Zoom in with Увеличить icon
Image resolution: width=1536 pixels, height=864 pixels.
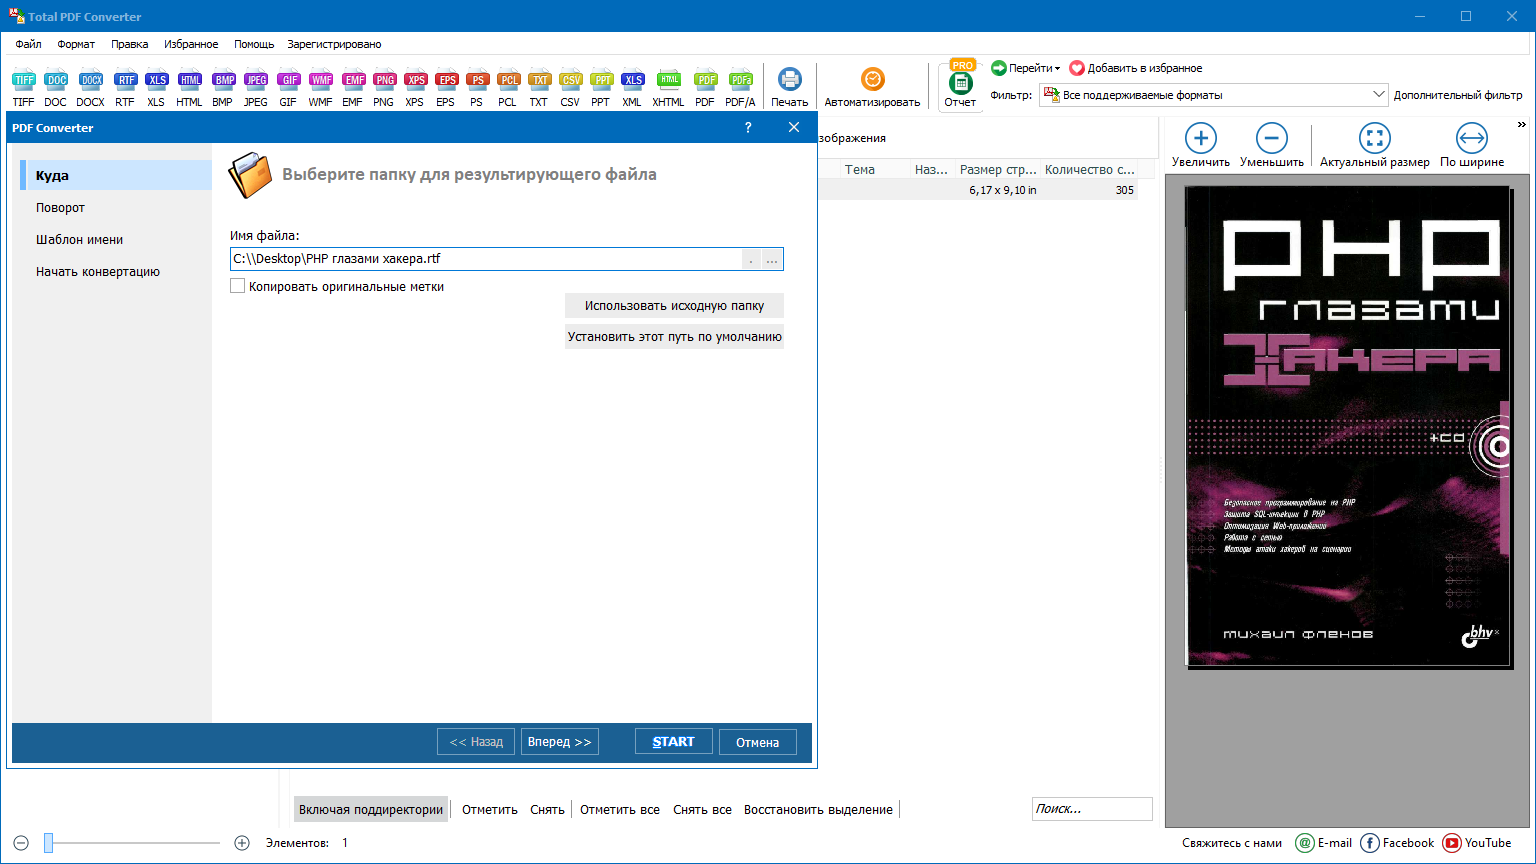[1201, 138]
